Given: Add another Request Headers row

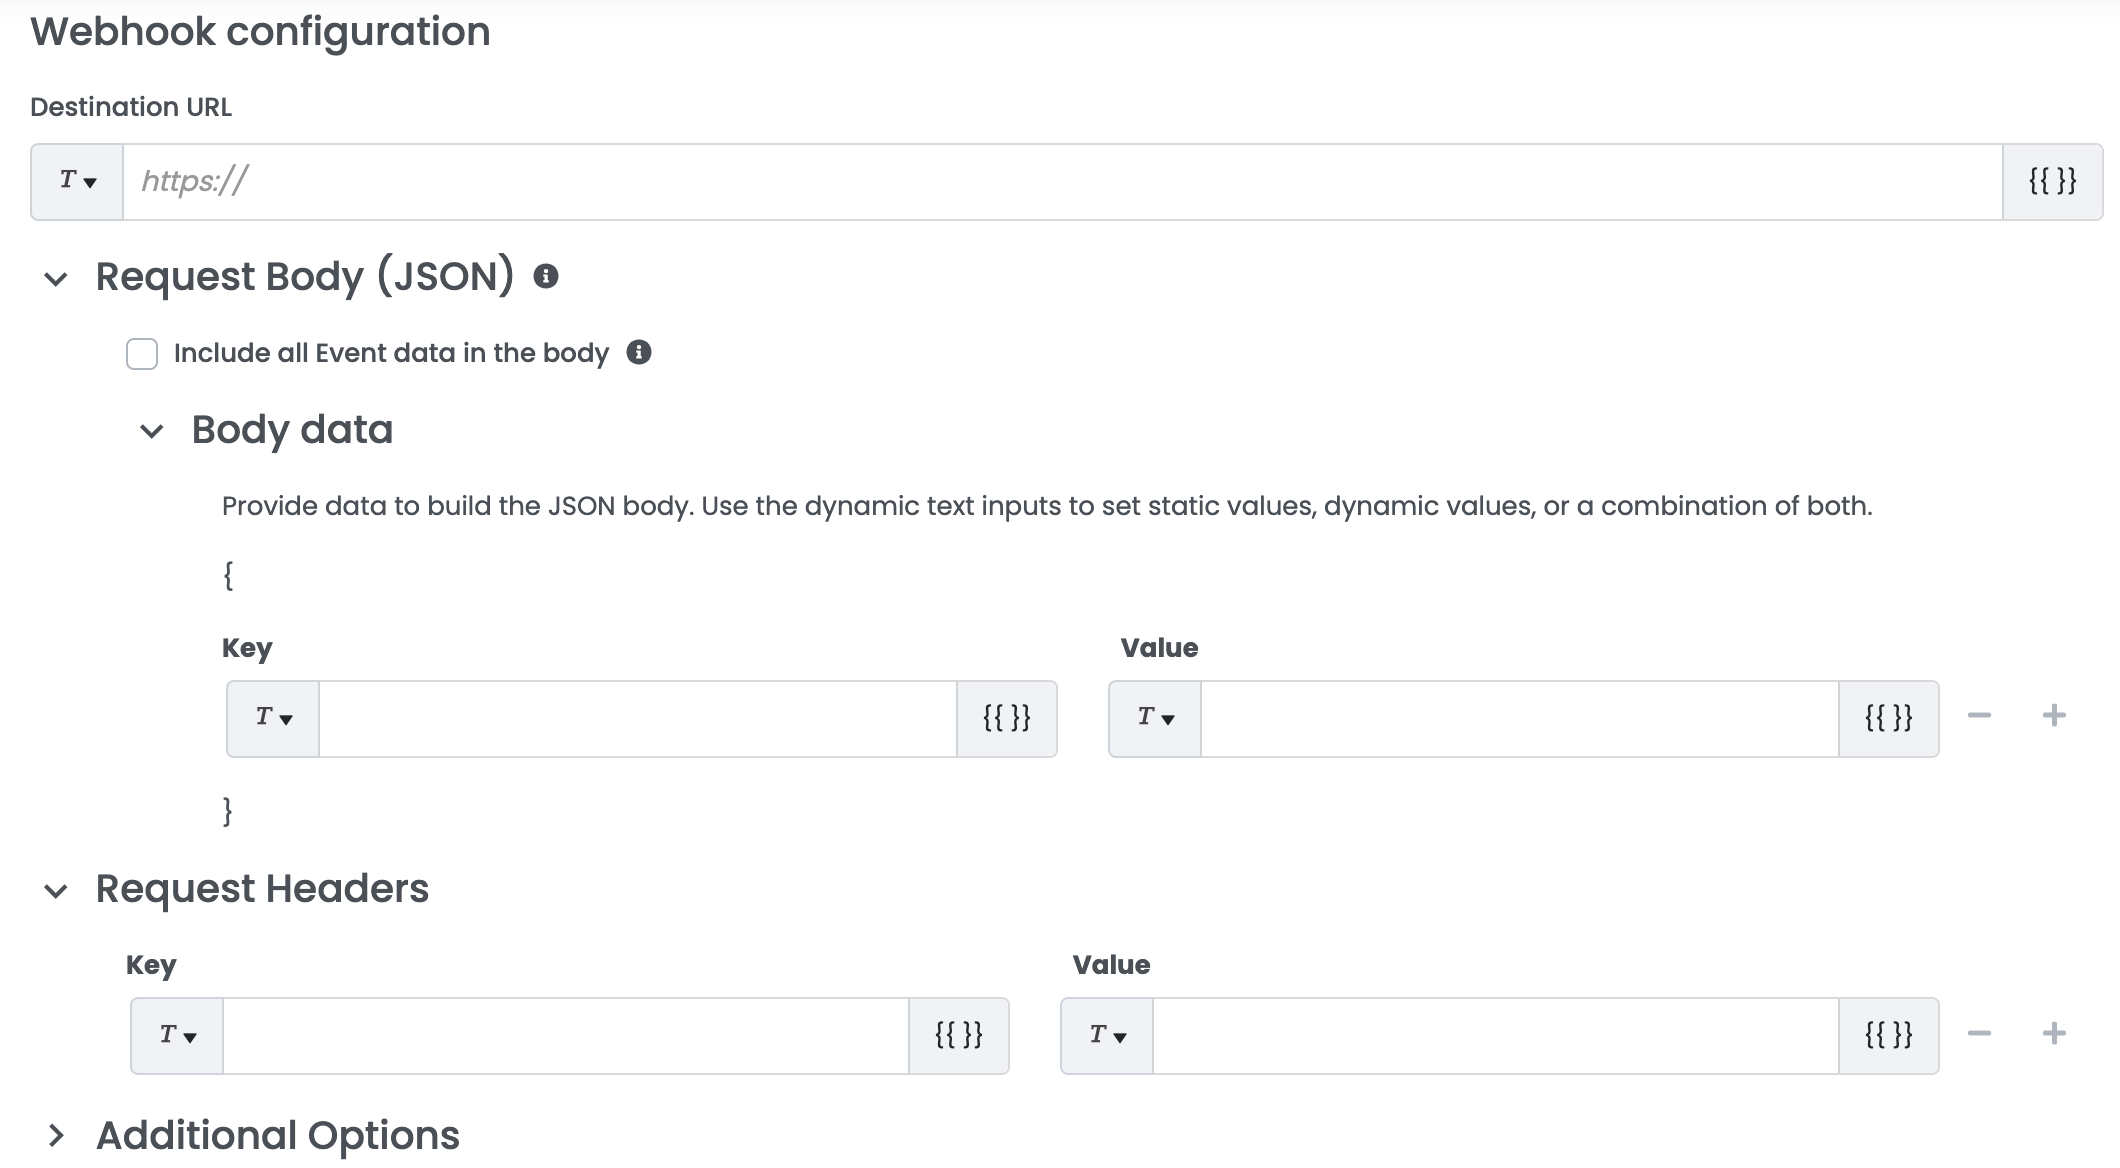Looking at the screenshot, I should pyautogui.click(x=2054, y=1033).
